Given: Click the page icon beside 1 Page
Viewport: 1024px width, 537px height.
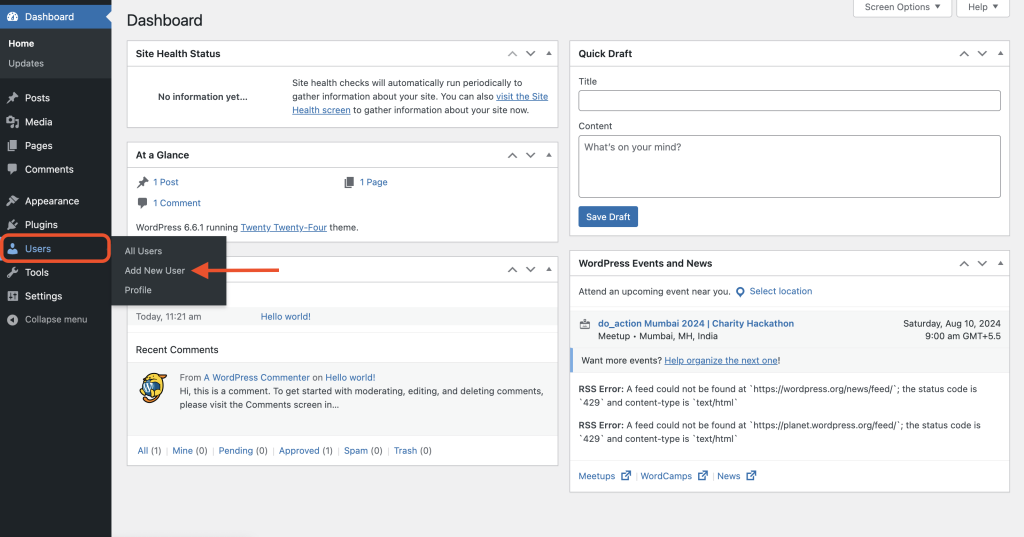Looking at the screenshot, I should [x=349, y=182].
